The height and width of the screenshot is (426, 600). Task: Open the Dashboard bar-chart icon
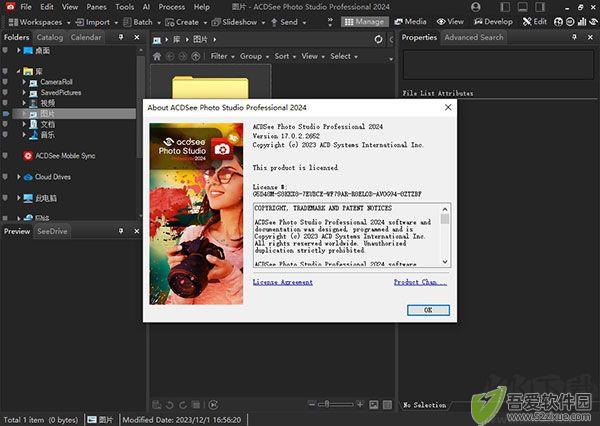pyautogui.click(x=582, y=22)
